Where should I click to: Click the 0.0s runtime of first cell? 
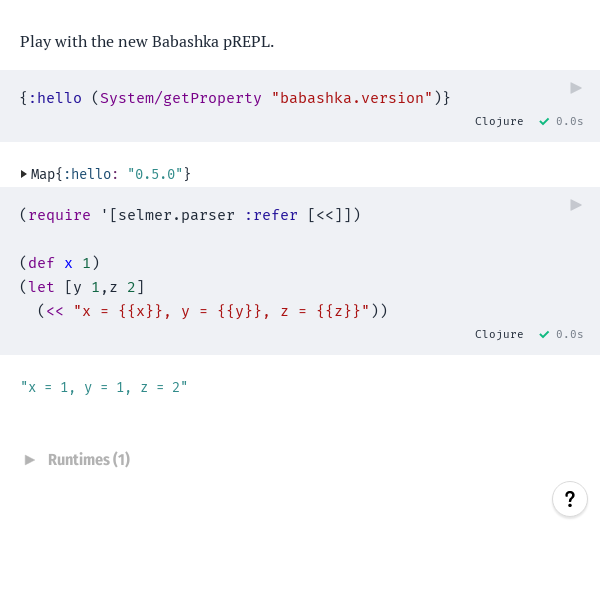point(569,122)
